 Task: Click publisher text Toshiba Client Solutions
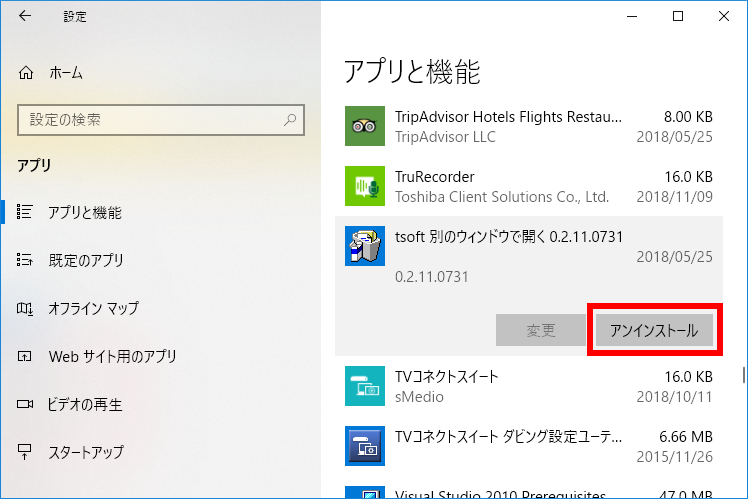502,197
